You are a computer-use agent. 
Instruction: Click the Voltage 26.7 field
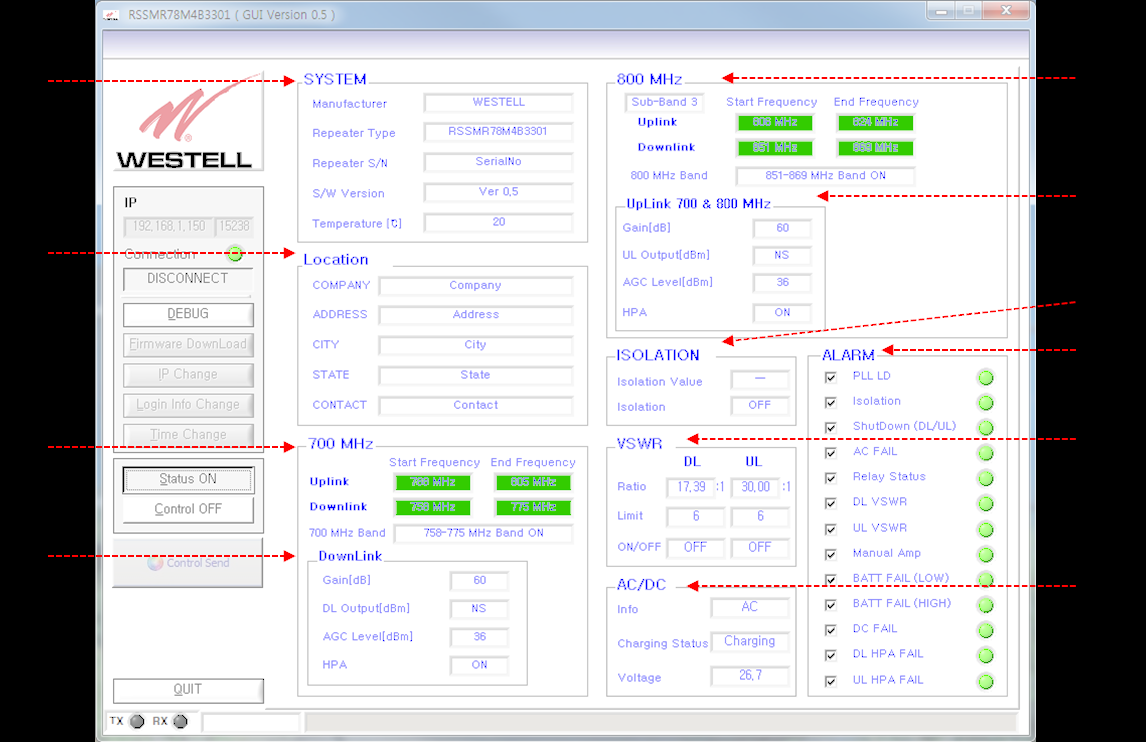tap(750, 676)
